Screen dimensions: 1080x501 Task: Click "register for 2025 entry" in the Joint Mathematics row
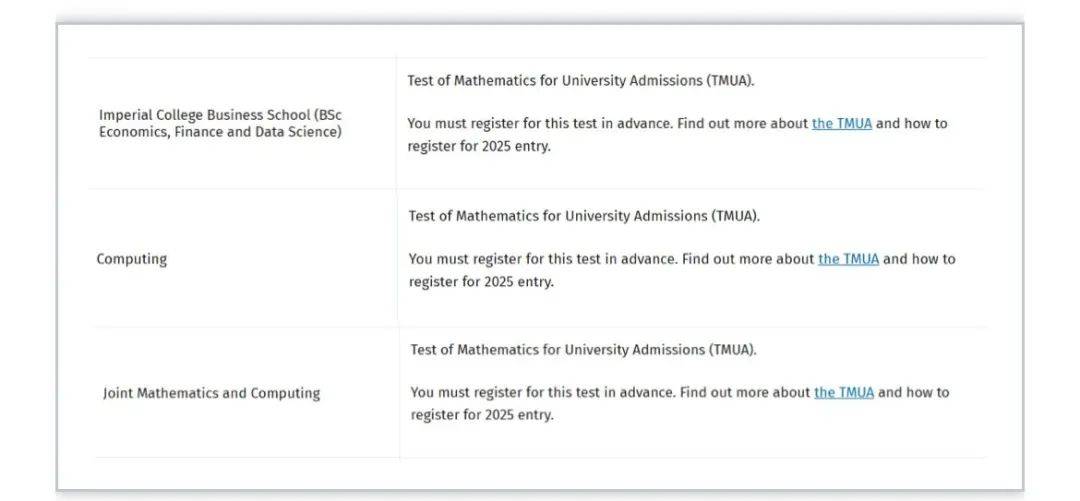(482, 415)
